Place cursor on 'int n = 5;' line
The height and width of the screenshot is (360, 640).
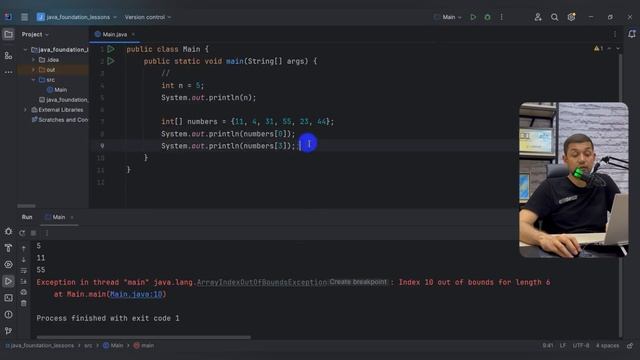pyautogui.click(x=182, y=86)
